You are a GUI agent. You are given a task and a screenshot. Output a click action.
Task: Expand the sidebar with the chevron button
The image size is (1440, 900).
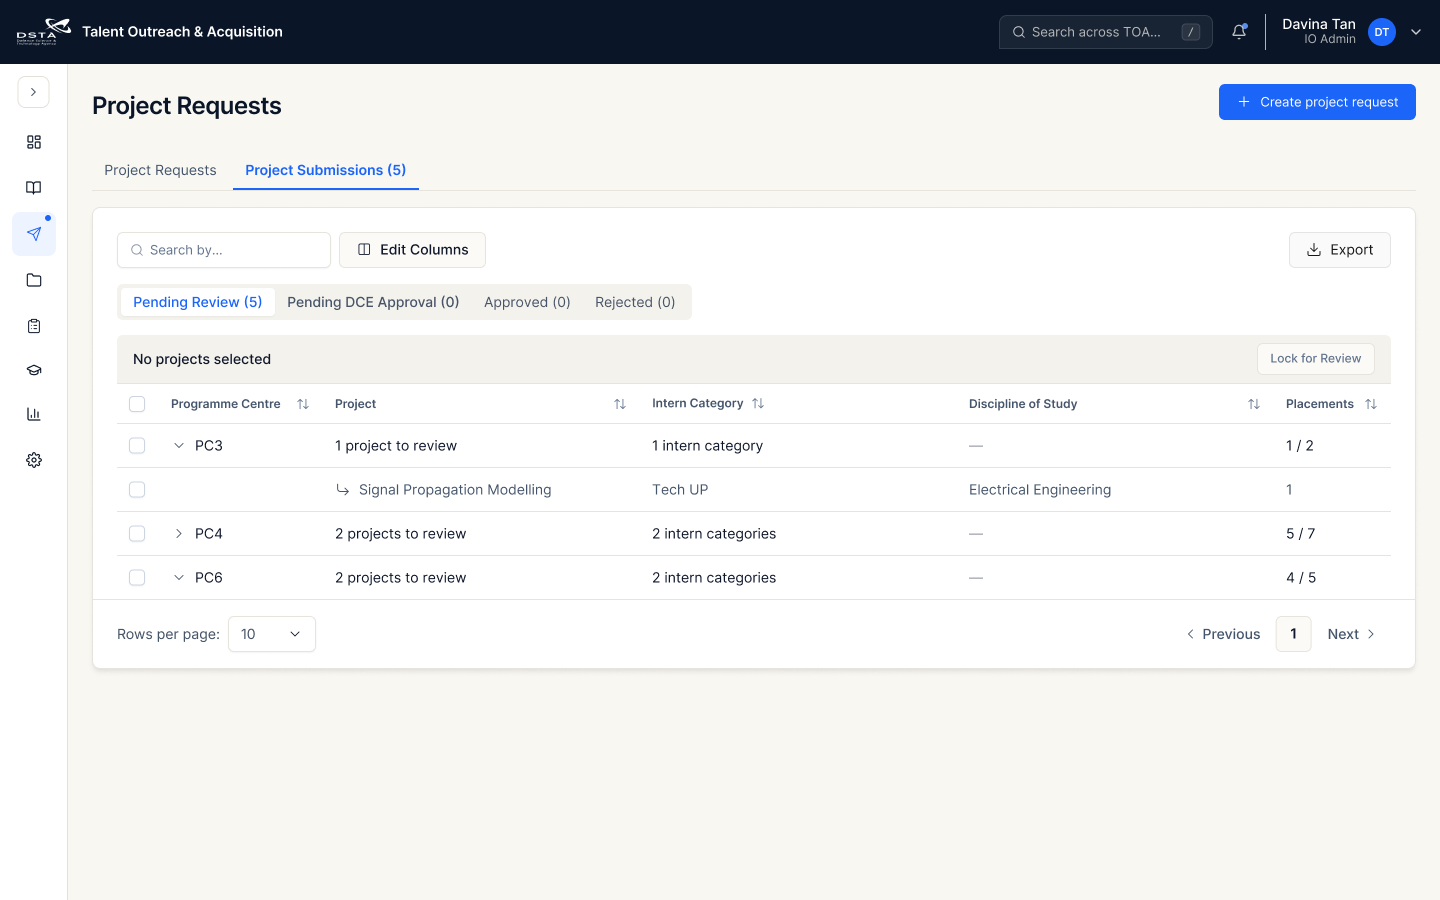pyautogui.click(x=33, y=92)
